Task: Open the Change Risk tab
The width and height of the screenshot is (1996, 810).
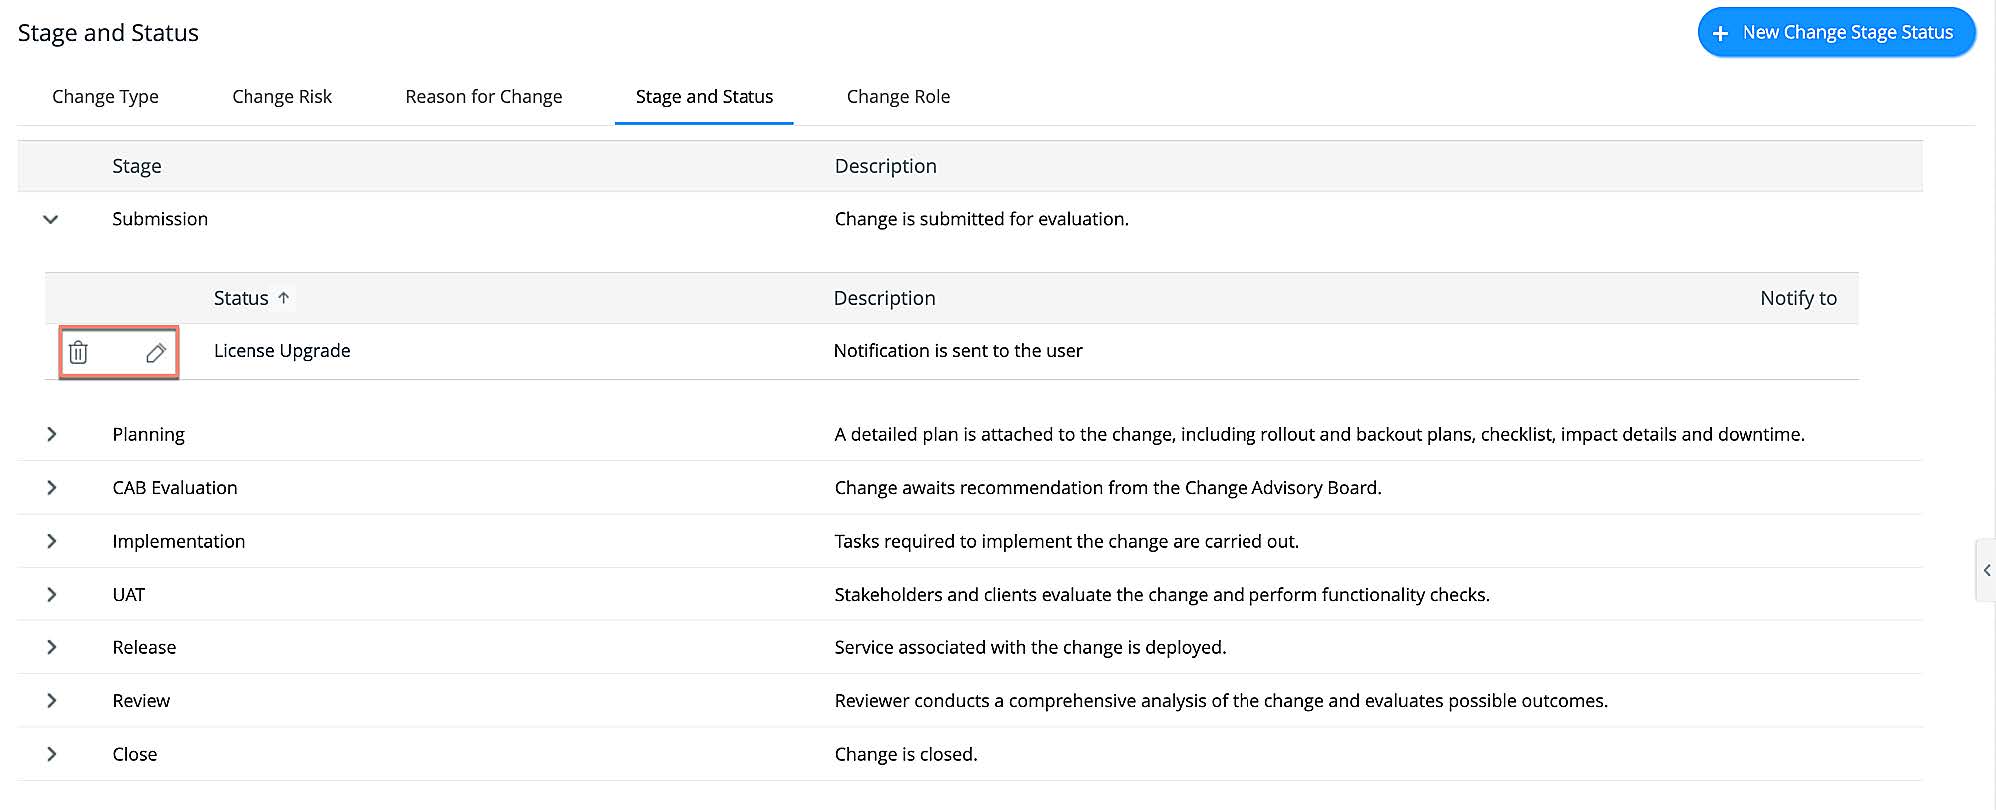Action: point(282,97)
